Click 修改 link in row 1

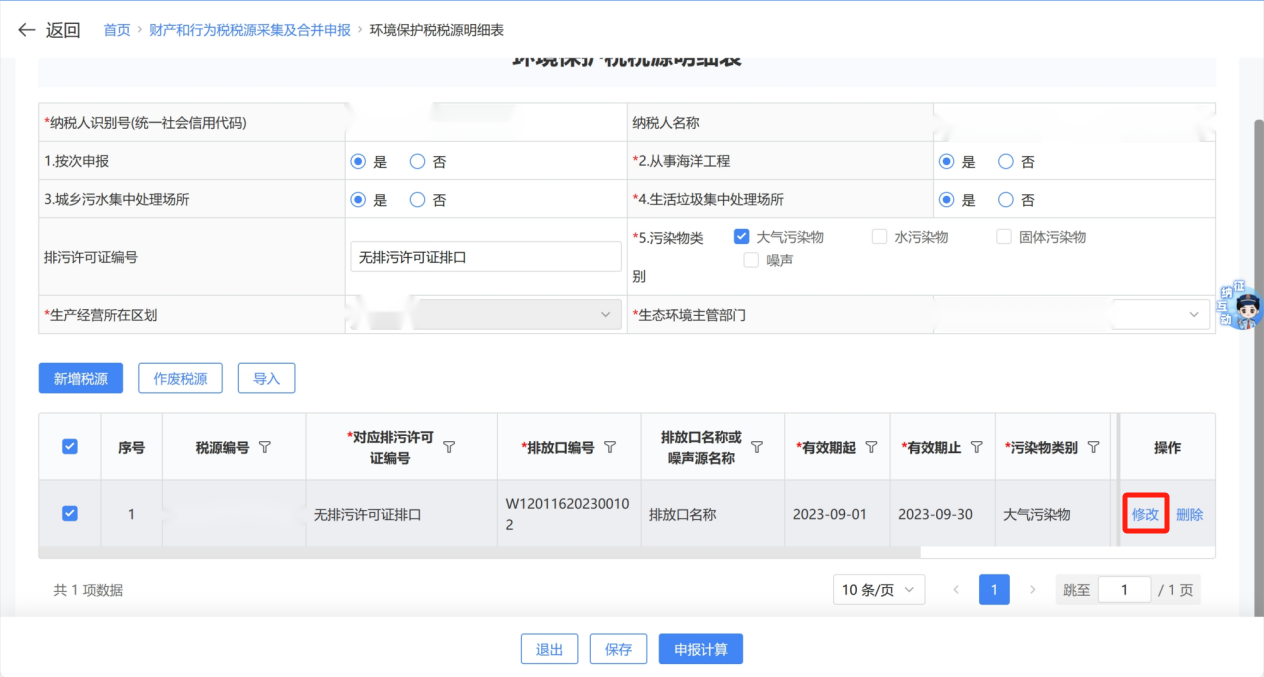point(1145,515)
